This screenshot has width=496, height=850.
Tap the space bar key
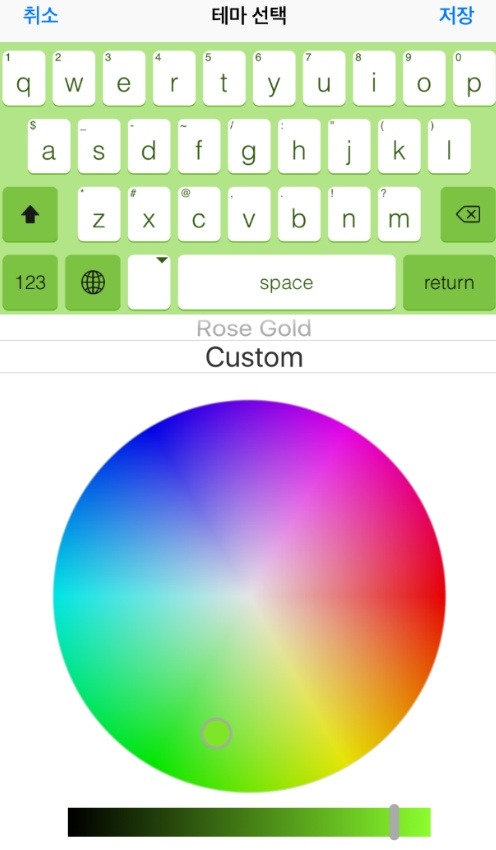pyautogui.click(x=287, y=282)
